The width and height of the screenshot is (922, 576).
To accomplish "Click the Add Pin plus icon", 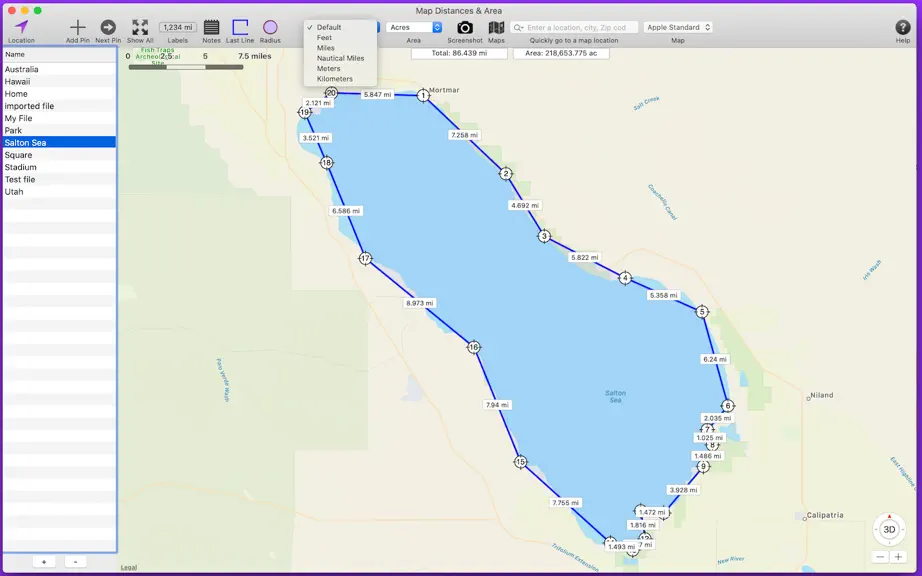I will point(78,27).
